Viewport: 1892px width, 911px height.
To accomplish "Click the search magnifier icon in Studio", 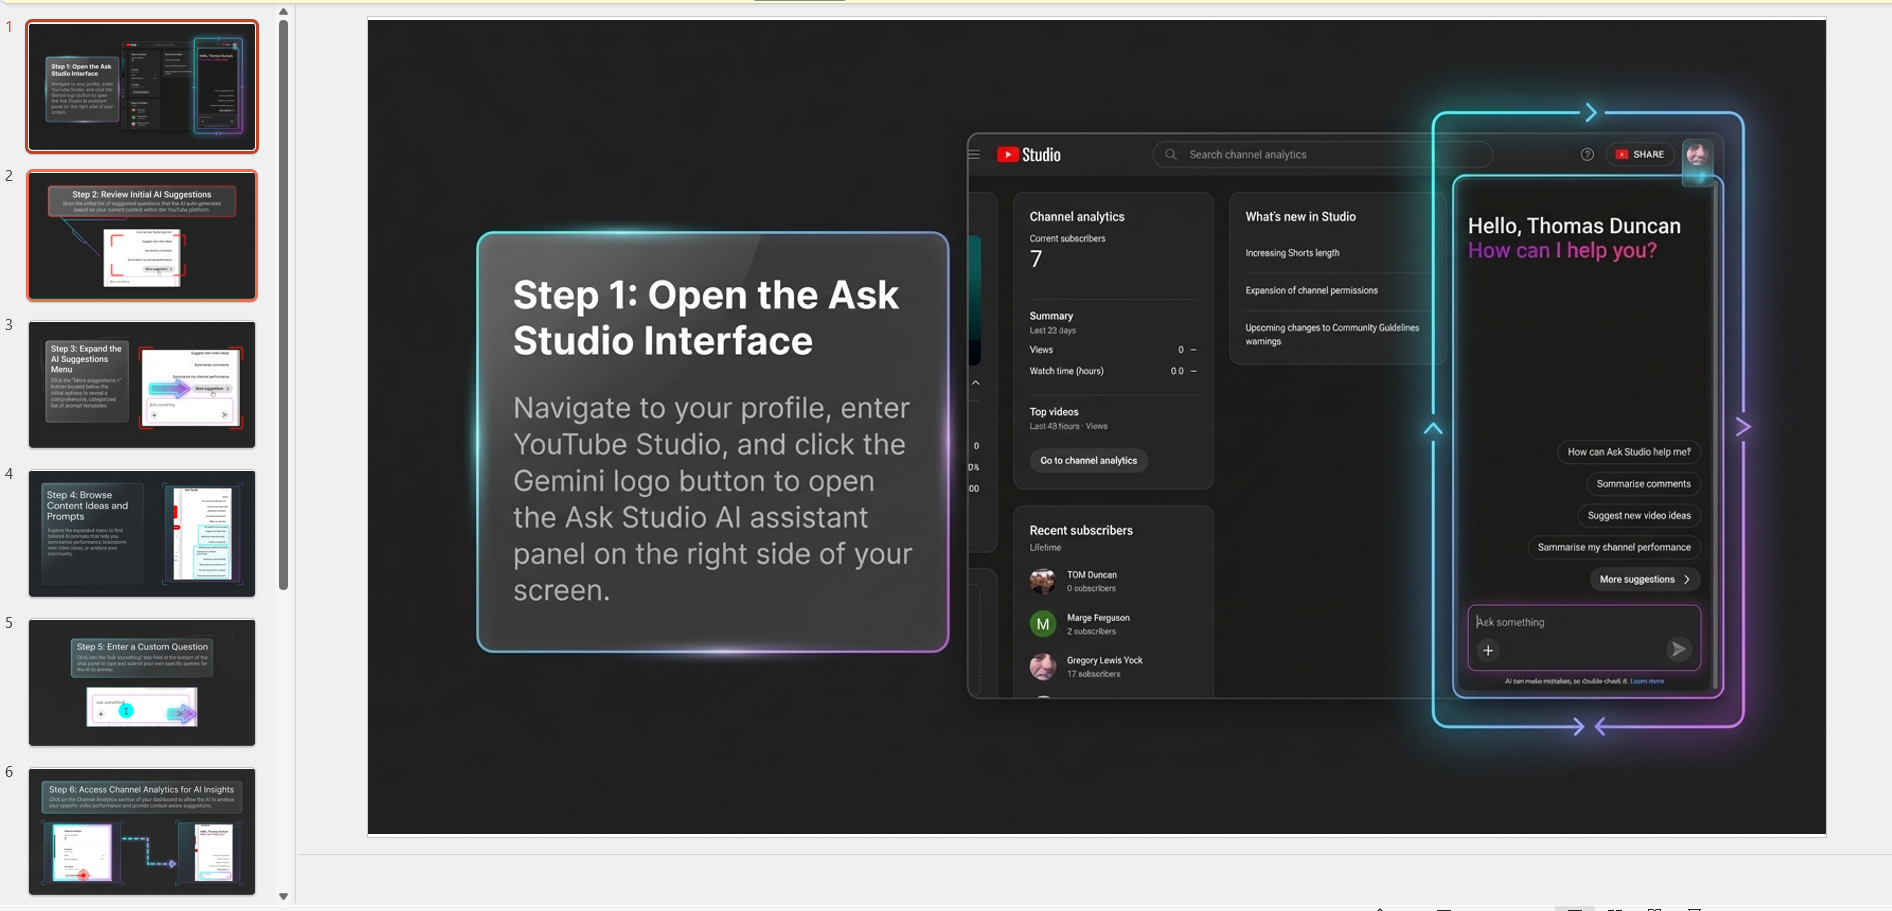I will pyautogui.click(x=1171, y=155).
